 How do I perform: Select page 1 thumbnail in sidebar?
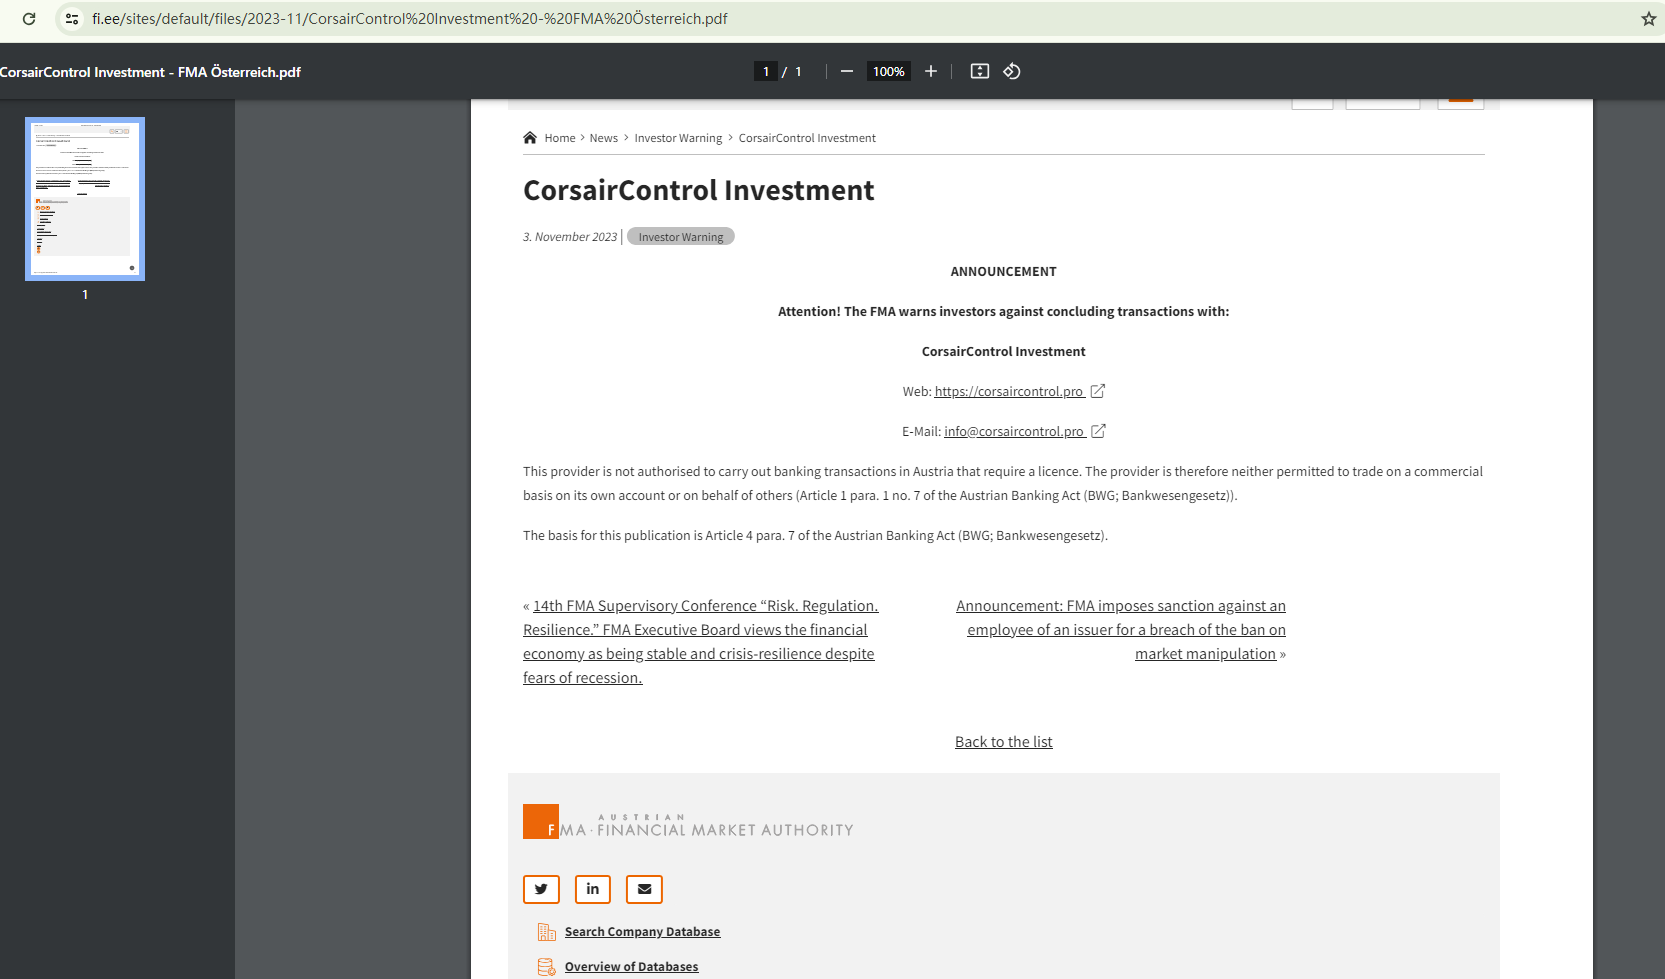pos(85,199)
